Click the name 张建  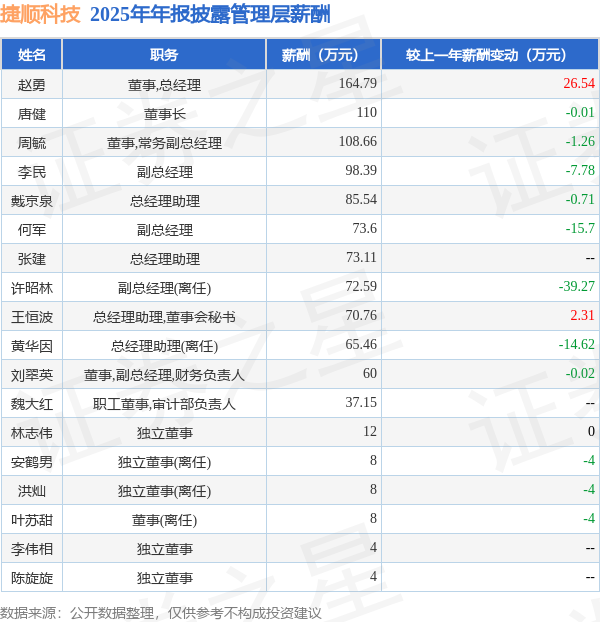(32, 259)
